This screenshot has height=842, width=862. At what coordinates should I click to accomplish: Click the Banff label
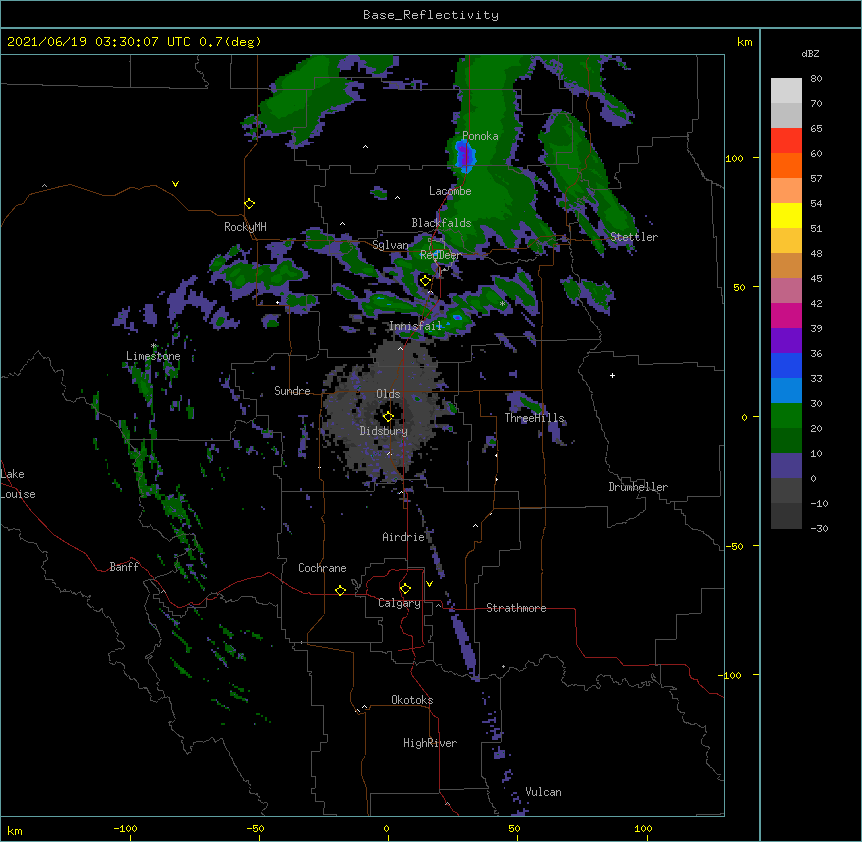[x=124, y=567]
